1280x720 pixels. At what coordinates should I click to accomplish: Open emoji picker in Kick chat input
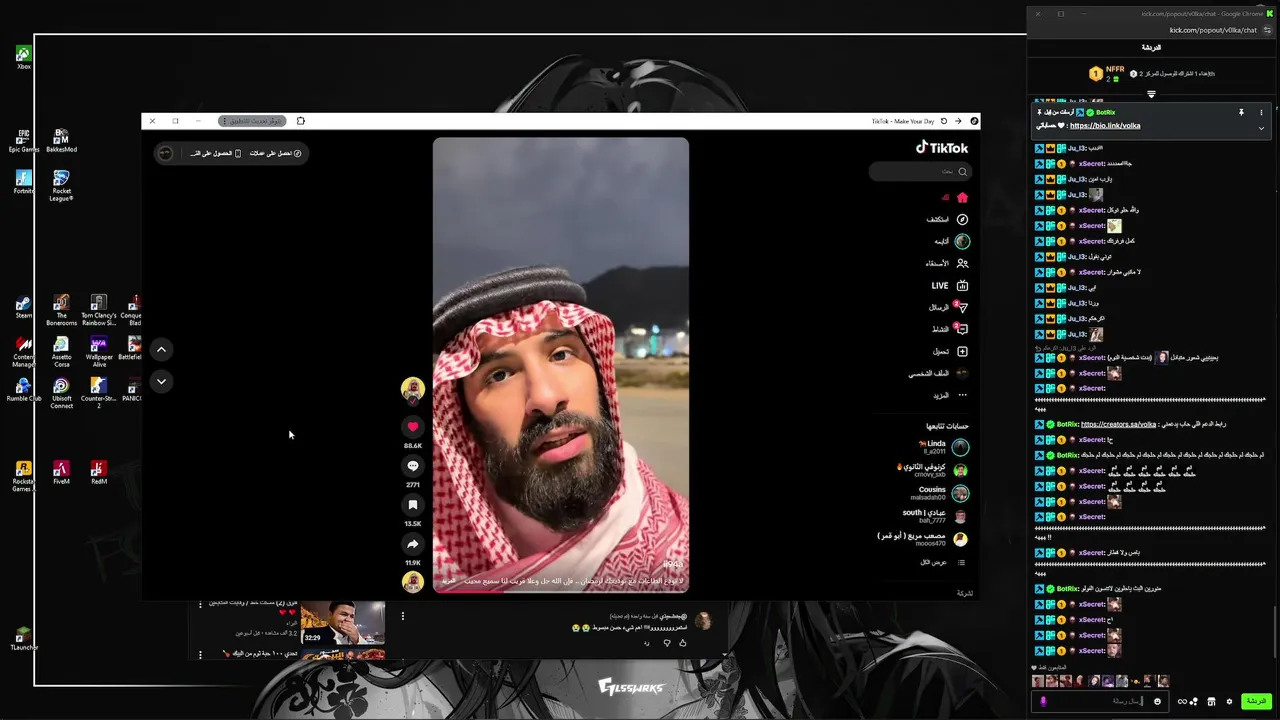pyautogui.click(x=1157, y=702)
